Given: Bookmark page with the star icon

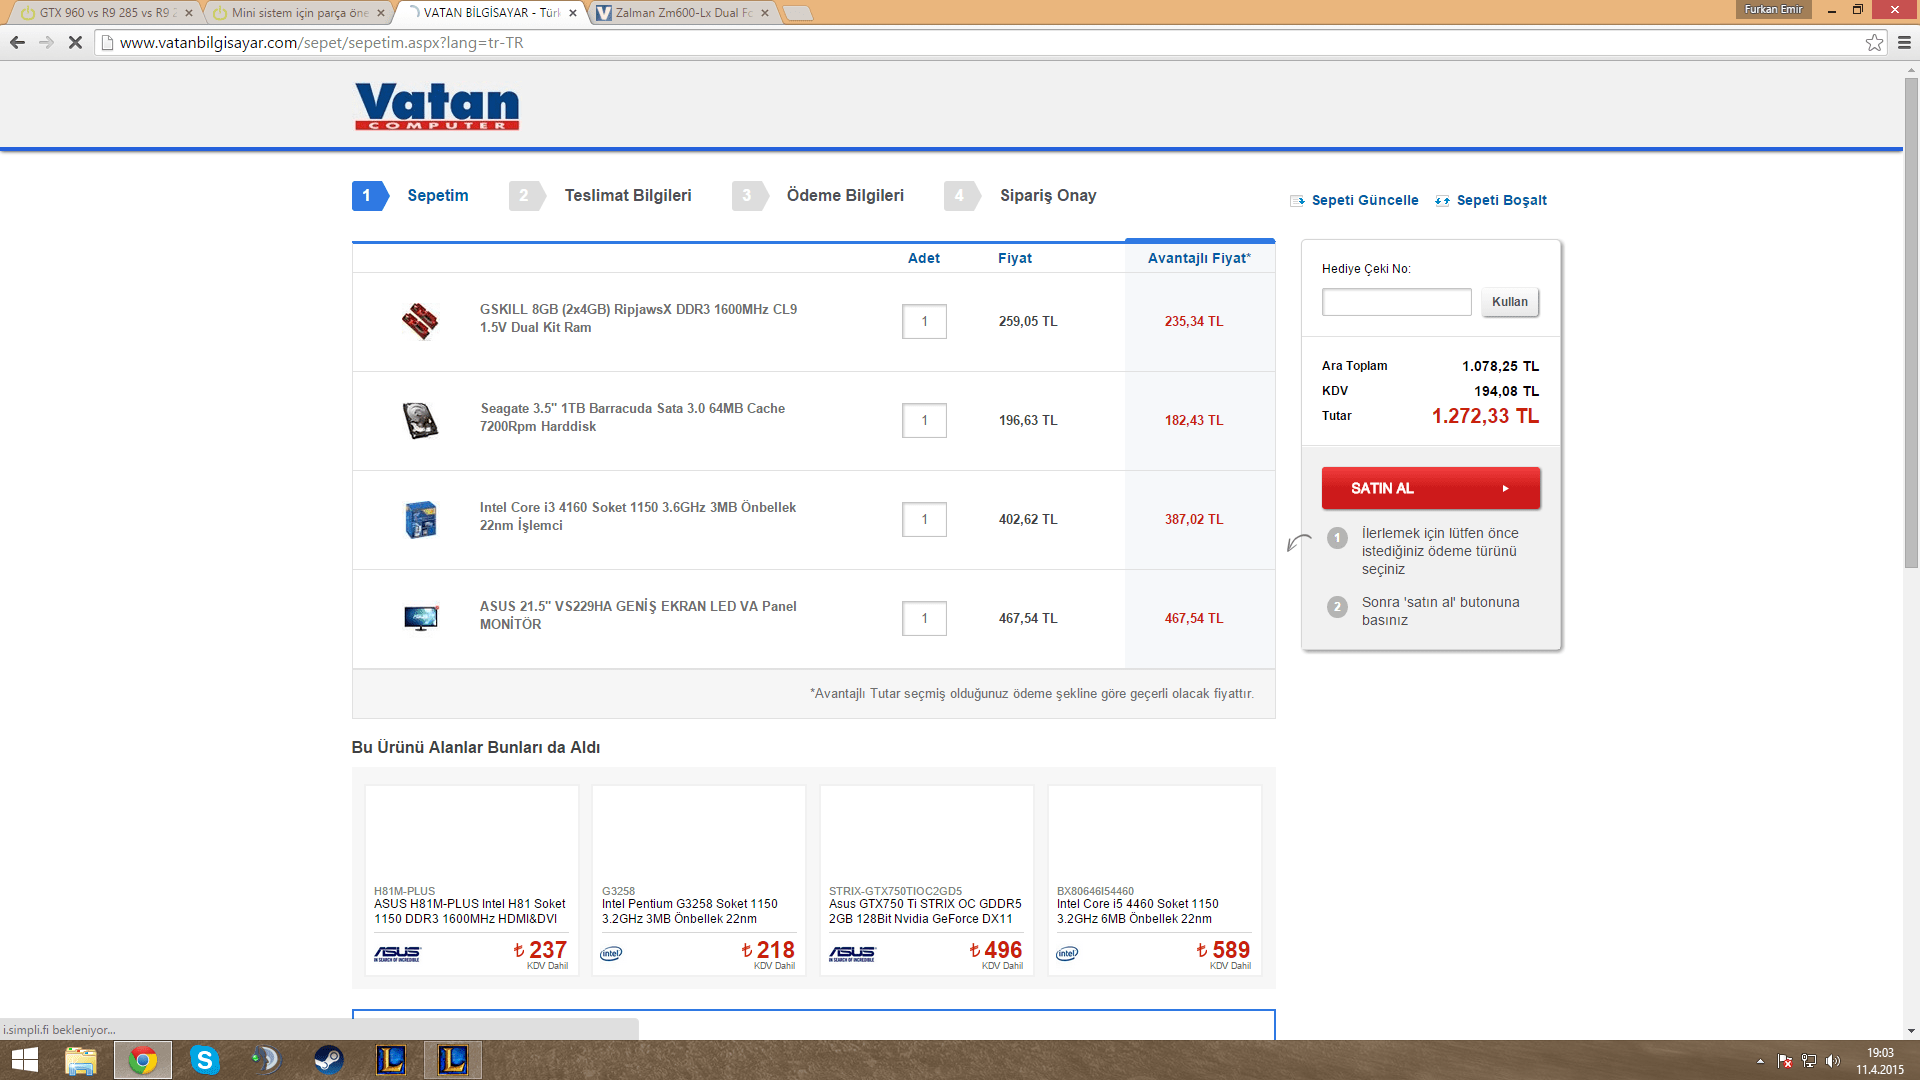Looking at the screenshot, I should pos(1874,43).
